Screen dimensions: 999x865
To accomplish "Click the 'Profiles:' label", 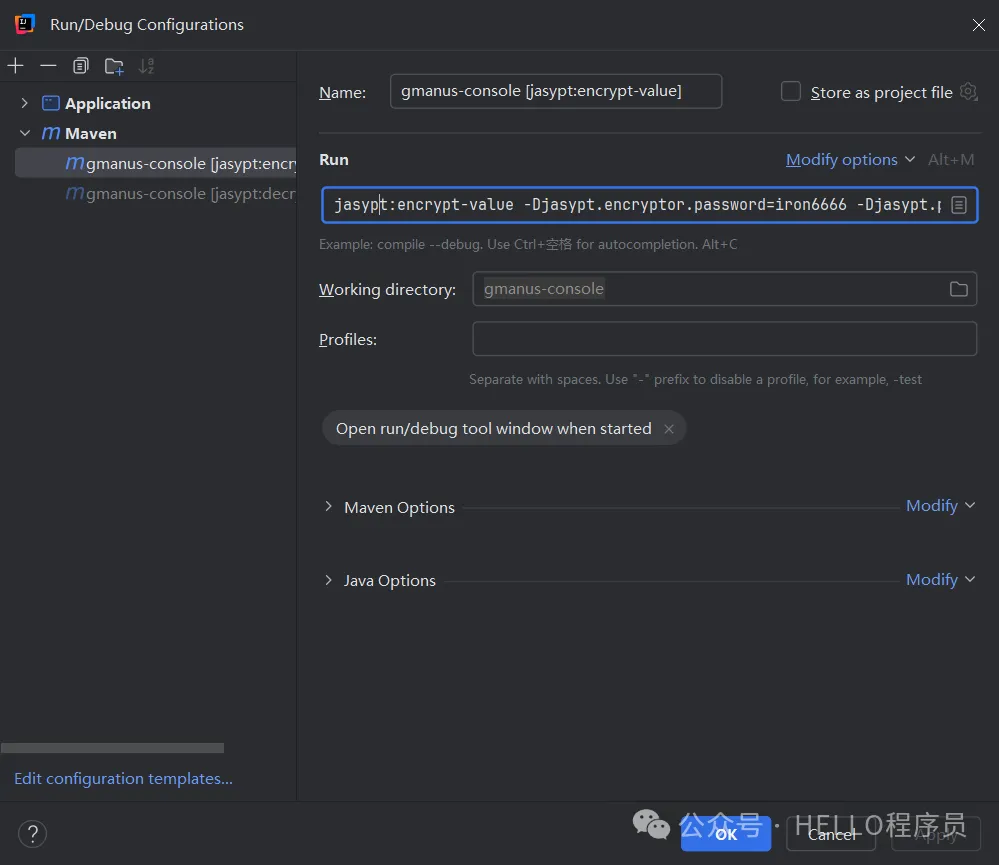I will [x=348, y=340].
